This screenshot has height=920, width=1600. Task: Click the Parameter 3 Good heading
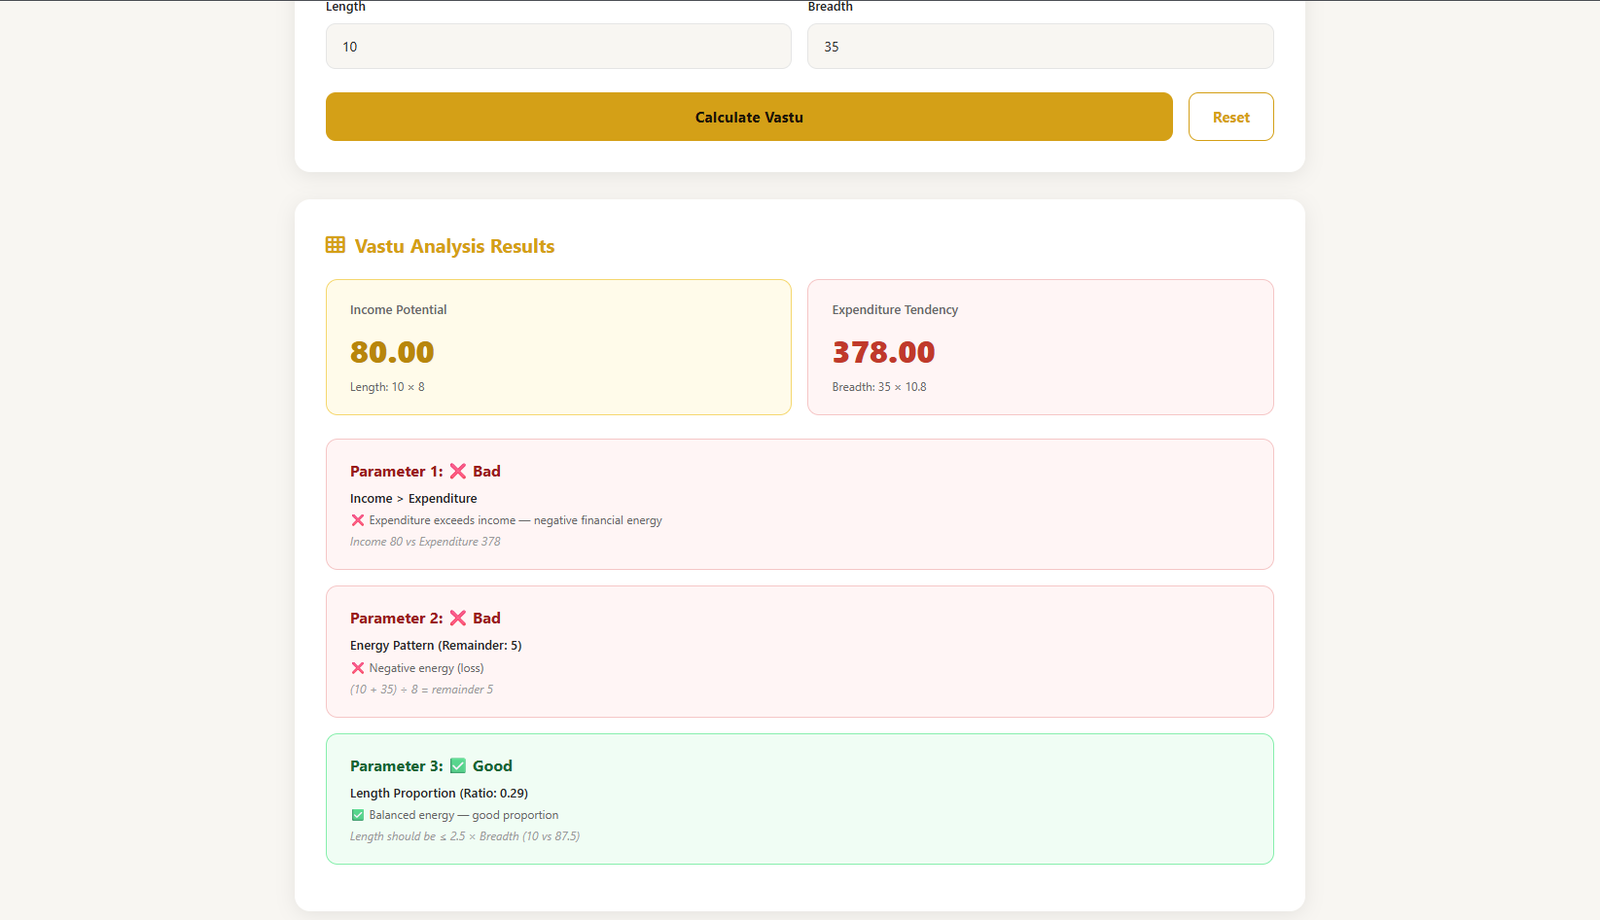click(430, 765)
